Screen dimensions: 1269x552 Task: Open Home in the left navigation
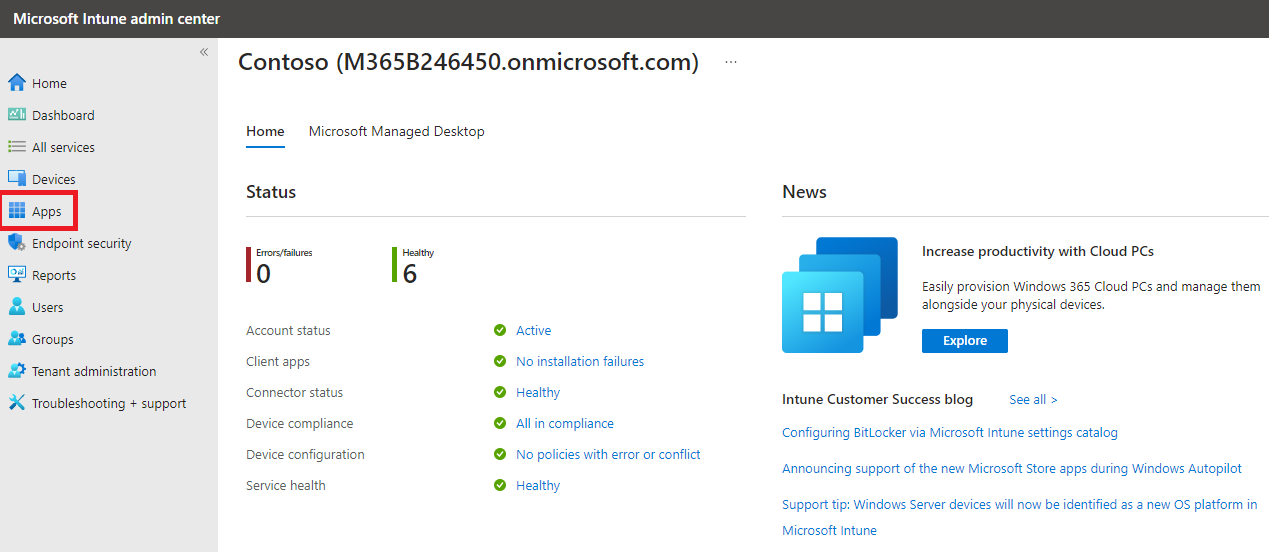(x=49, y=83)
